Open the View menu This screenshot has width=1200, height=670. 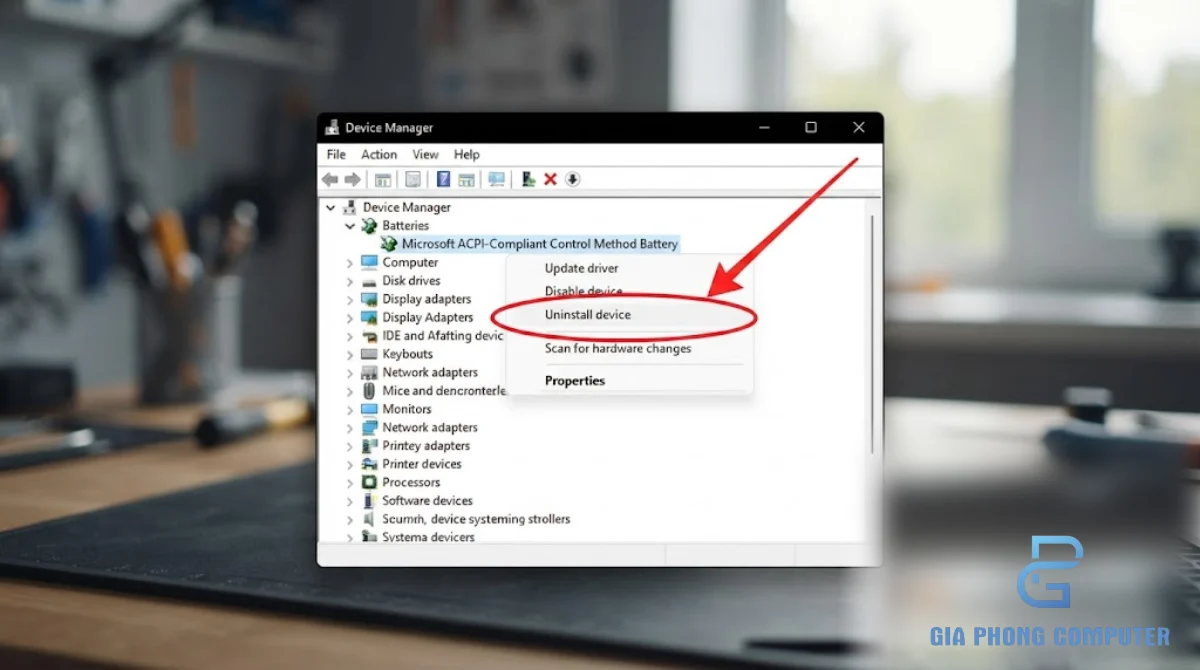[426, 155]
